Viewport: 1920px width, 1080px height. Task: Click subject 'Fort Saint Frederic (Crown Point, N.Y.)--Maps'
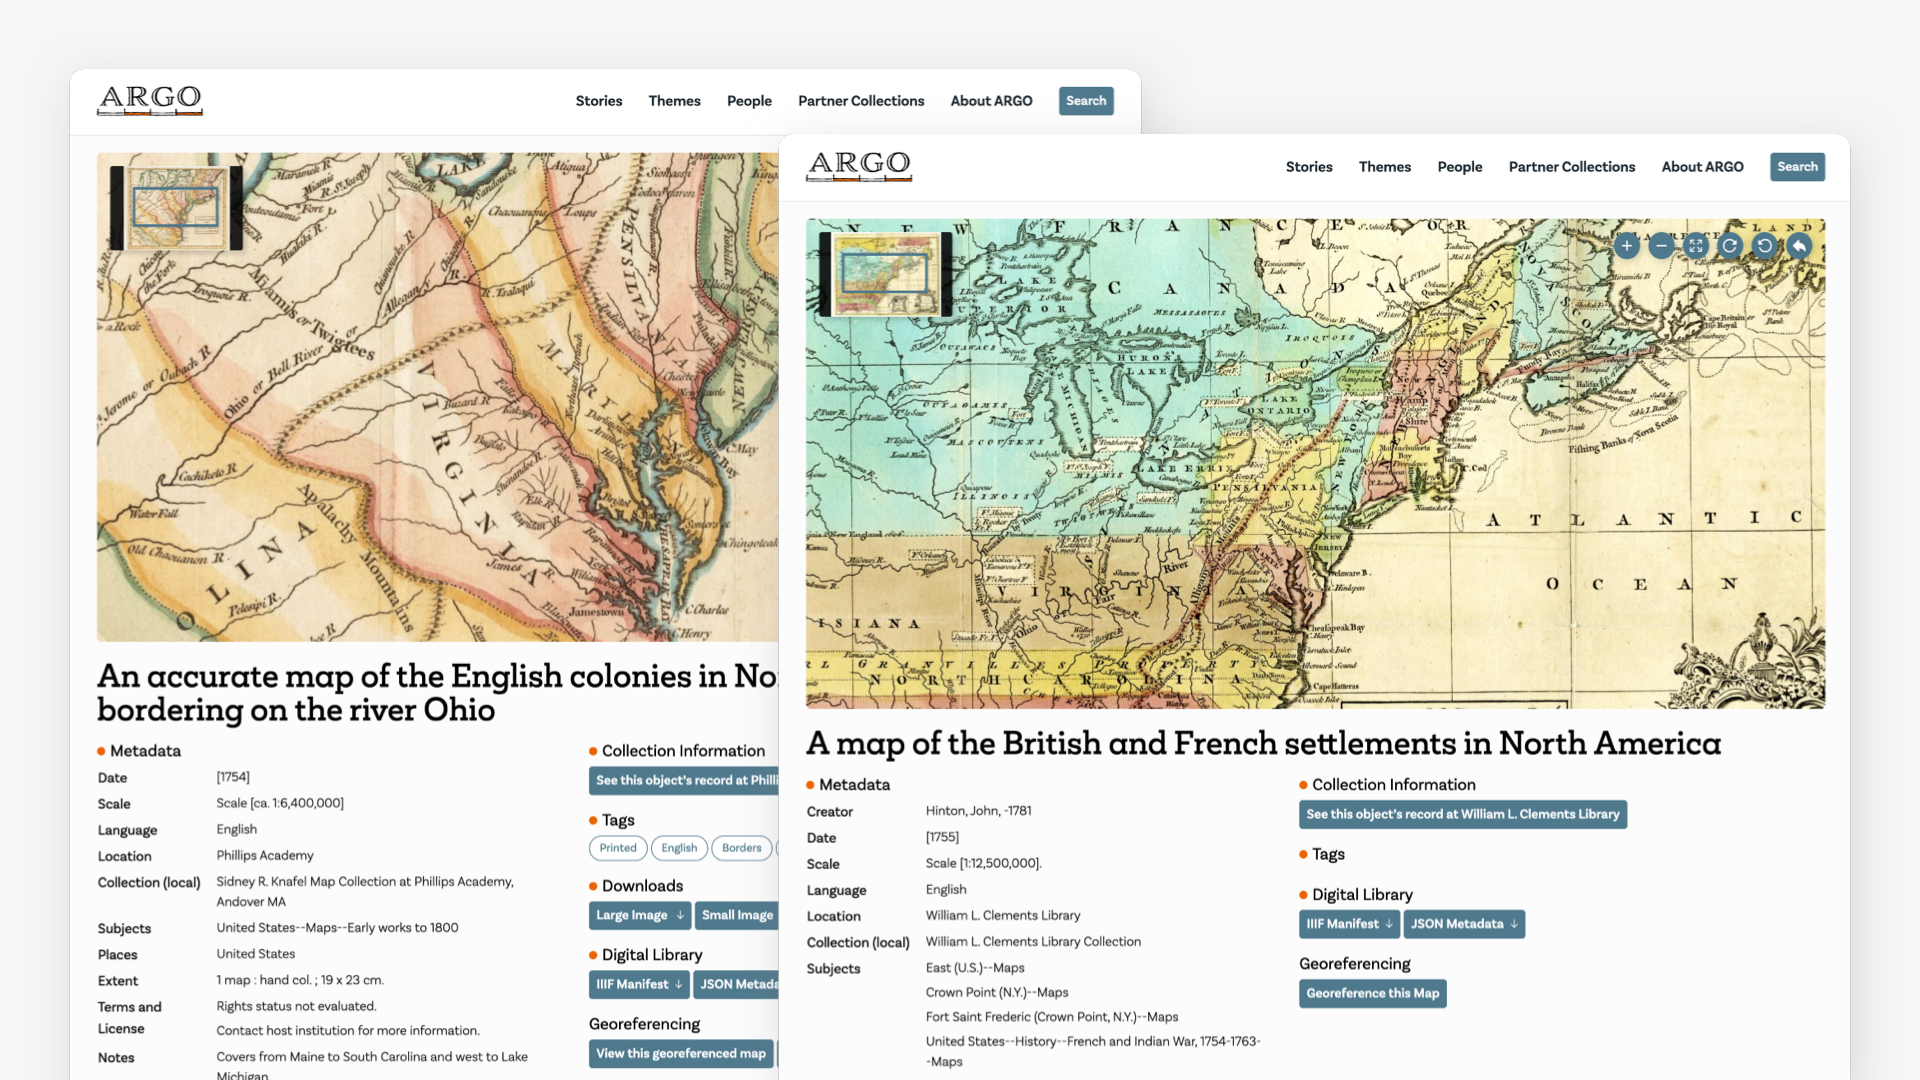coord(1052,1016)
